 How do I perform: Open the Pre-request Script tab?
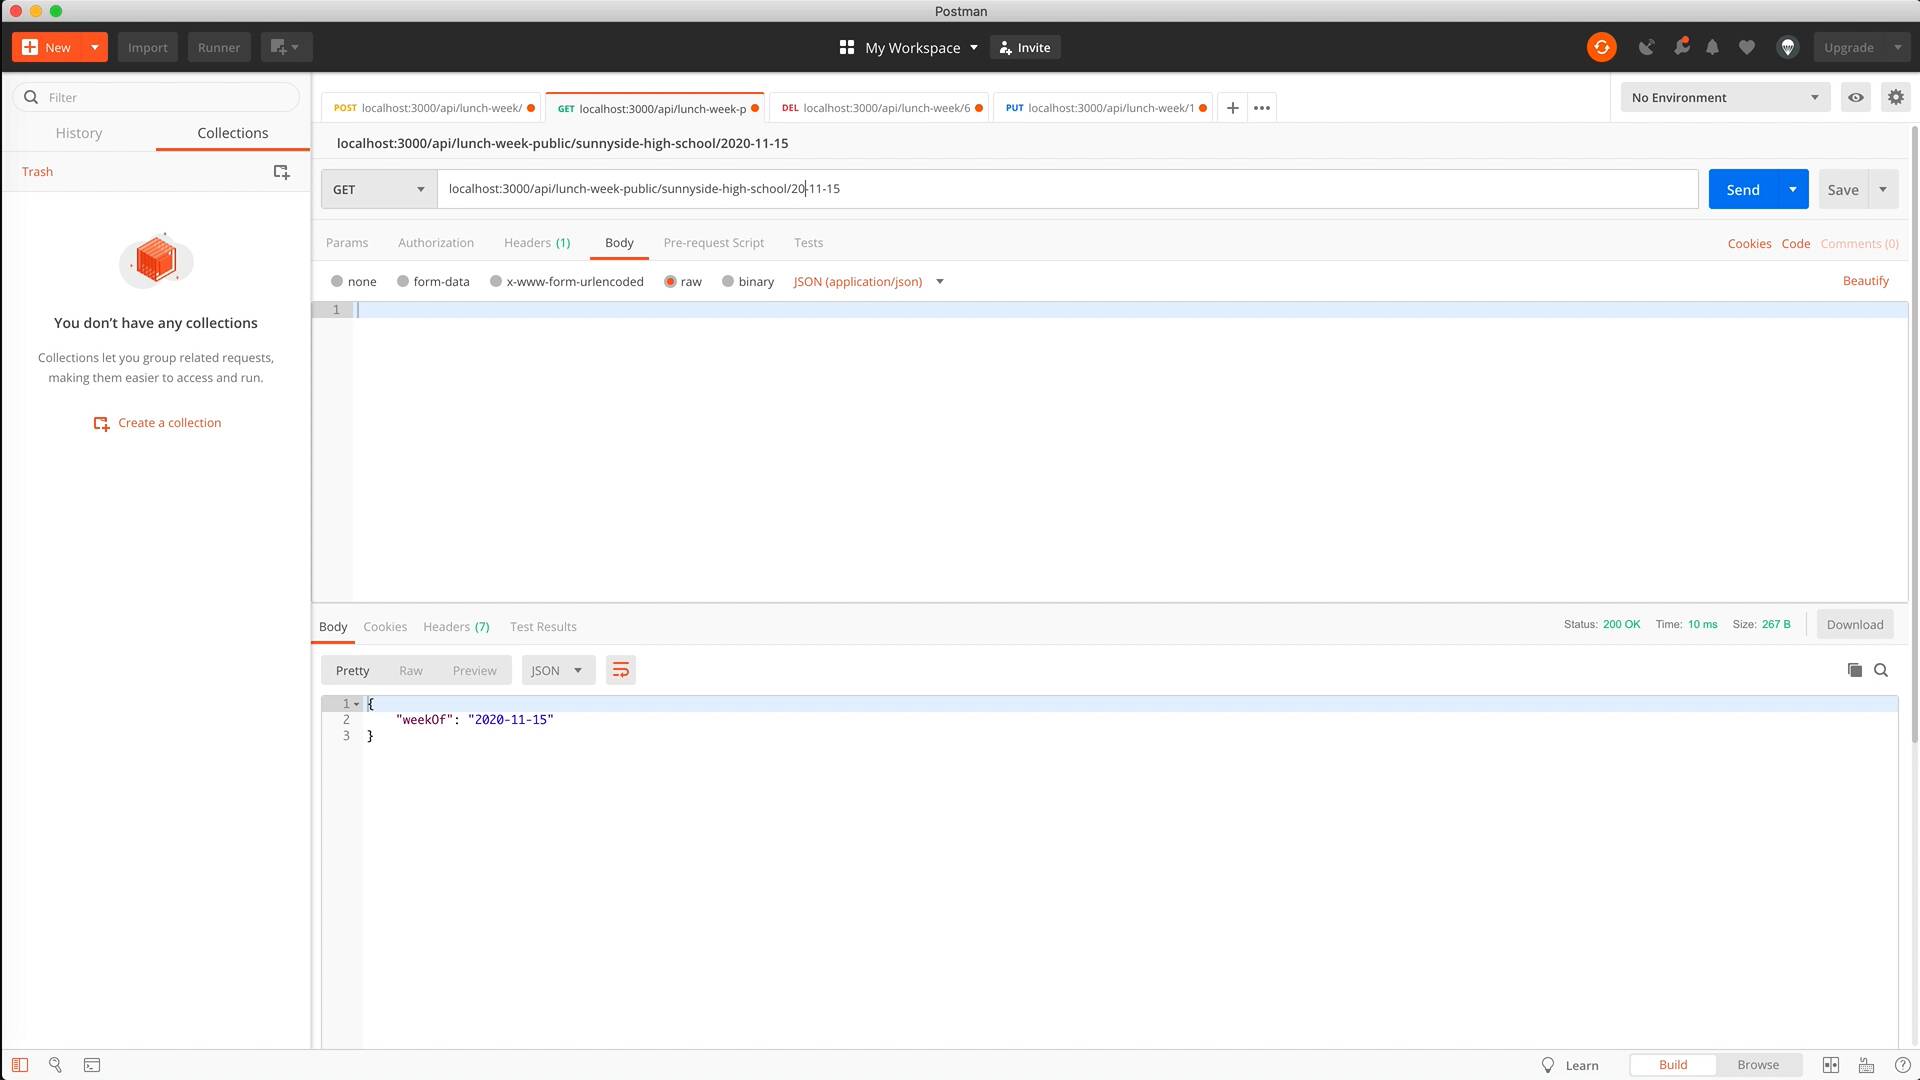pyautogui.click(x=713, y=242)
